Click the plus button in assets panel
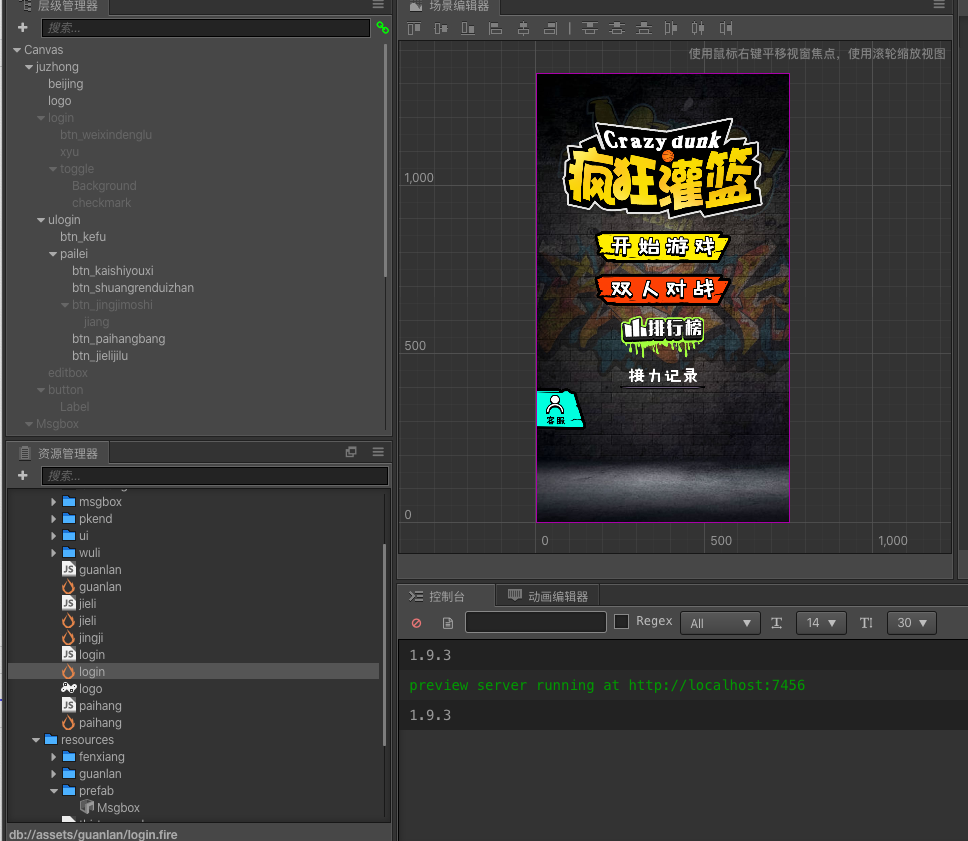Viewport: 968px width, 841px height. 23,475
